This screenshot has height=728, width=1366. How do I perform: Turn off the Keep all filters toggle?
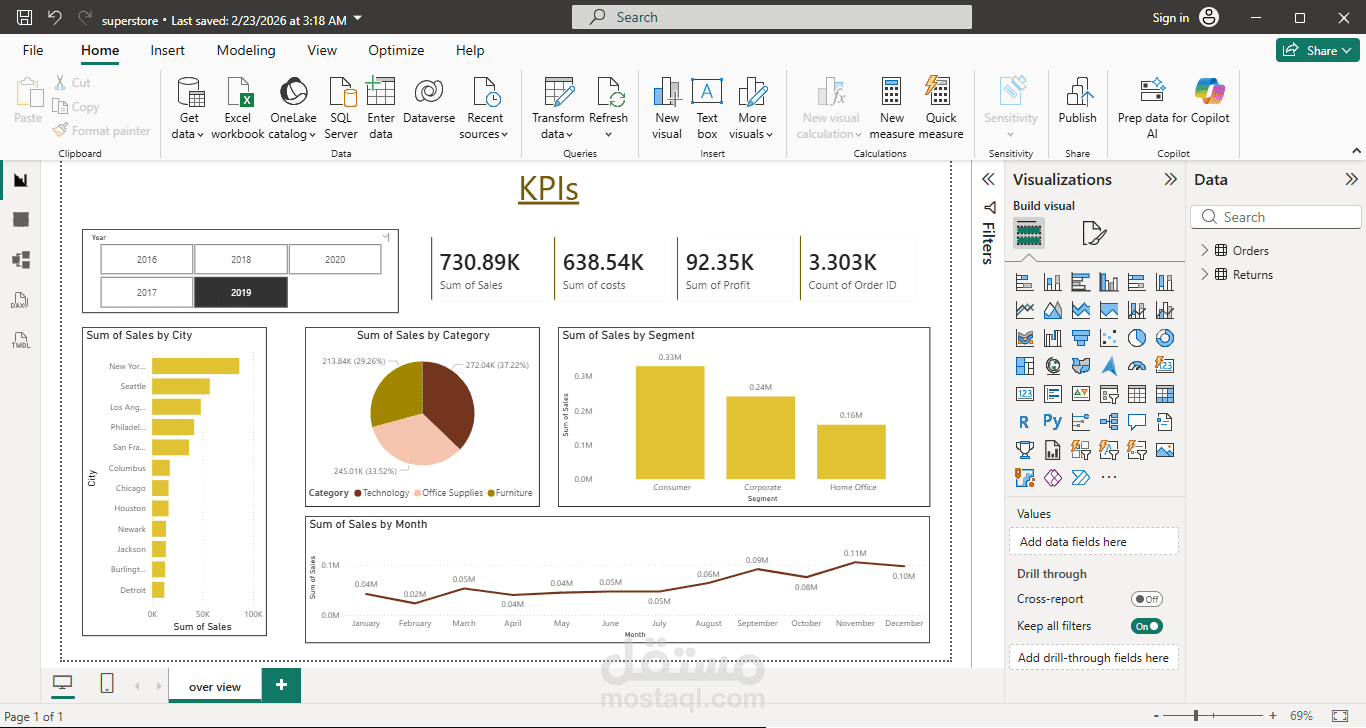pyautogui.click(x=1146, y=625)
